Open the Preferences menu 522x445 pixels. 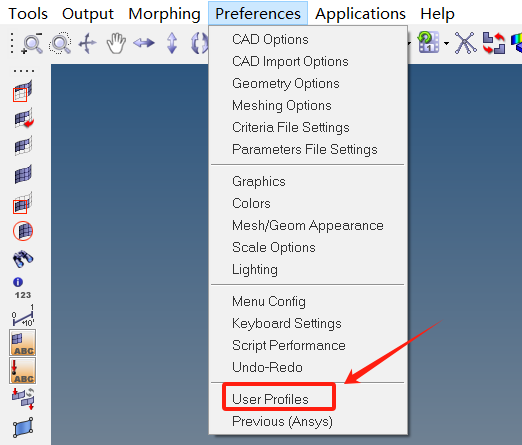[x=258, y=14]
